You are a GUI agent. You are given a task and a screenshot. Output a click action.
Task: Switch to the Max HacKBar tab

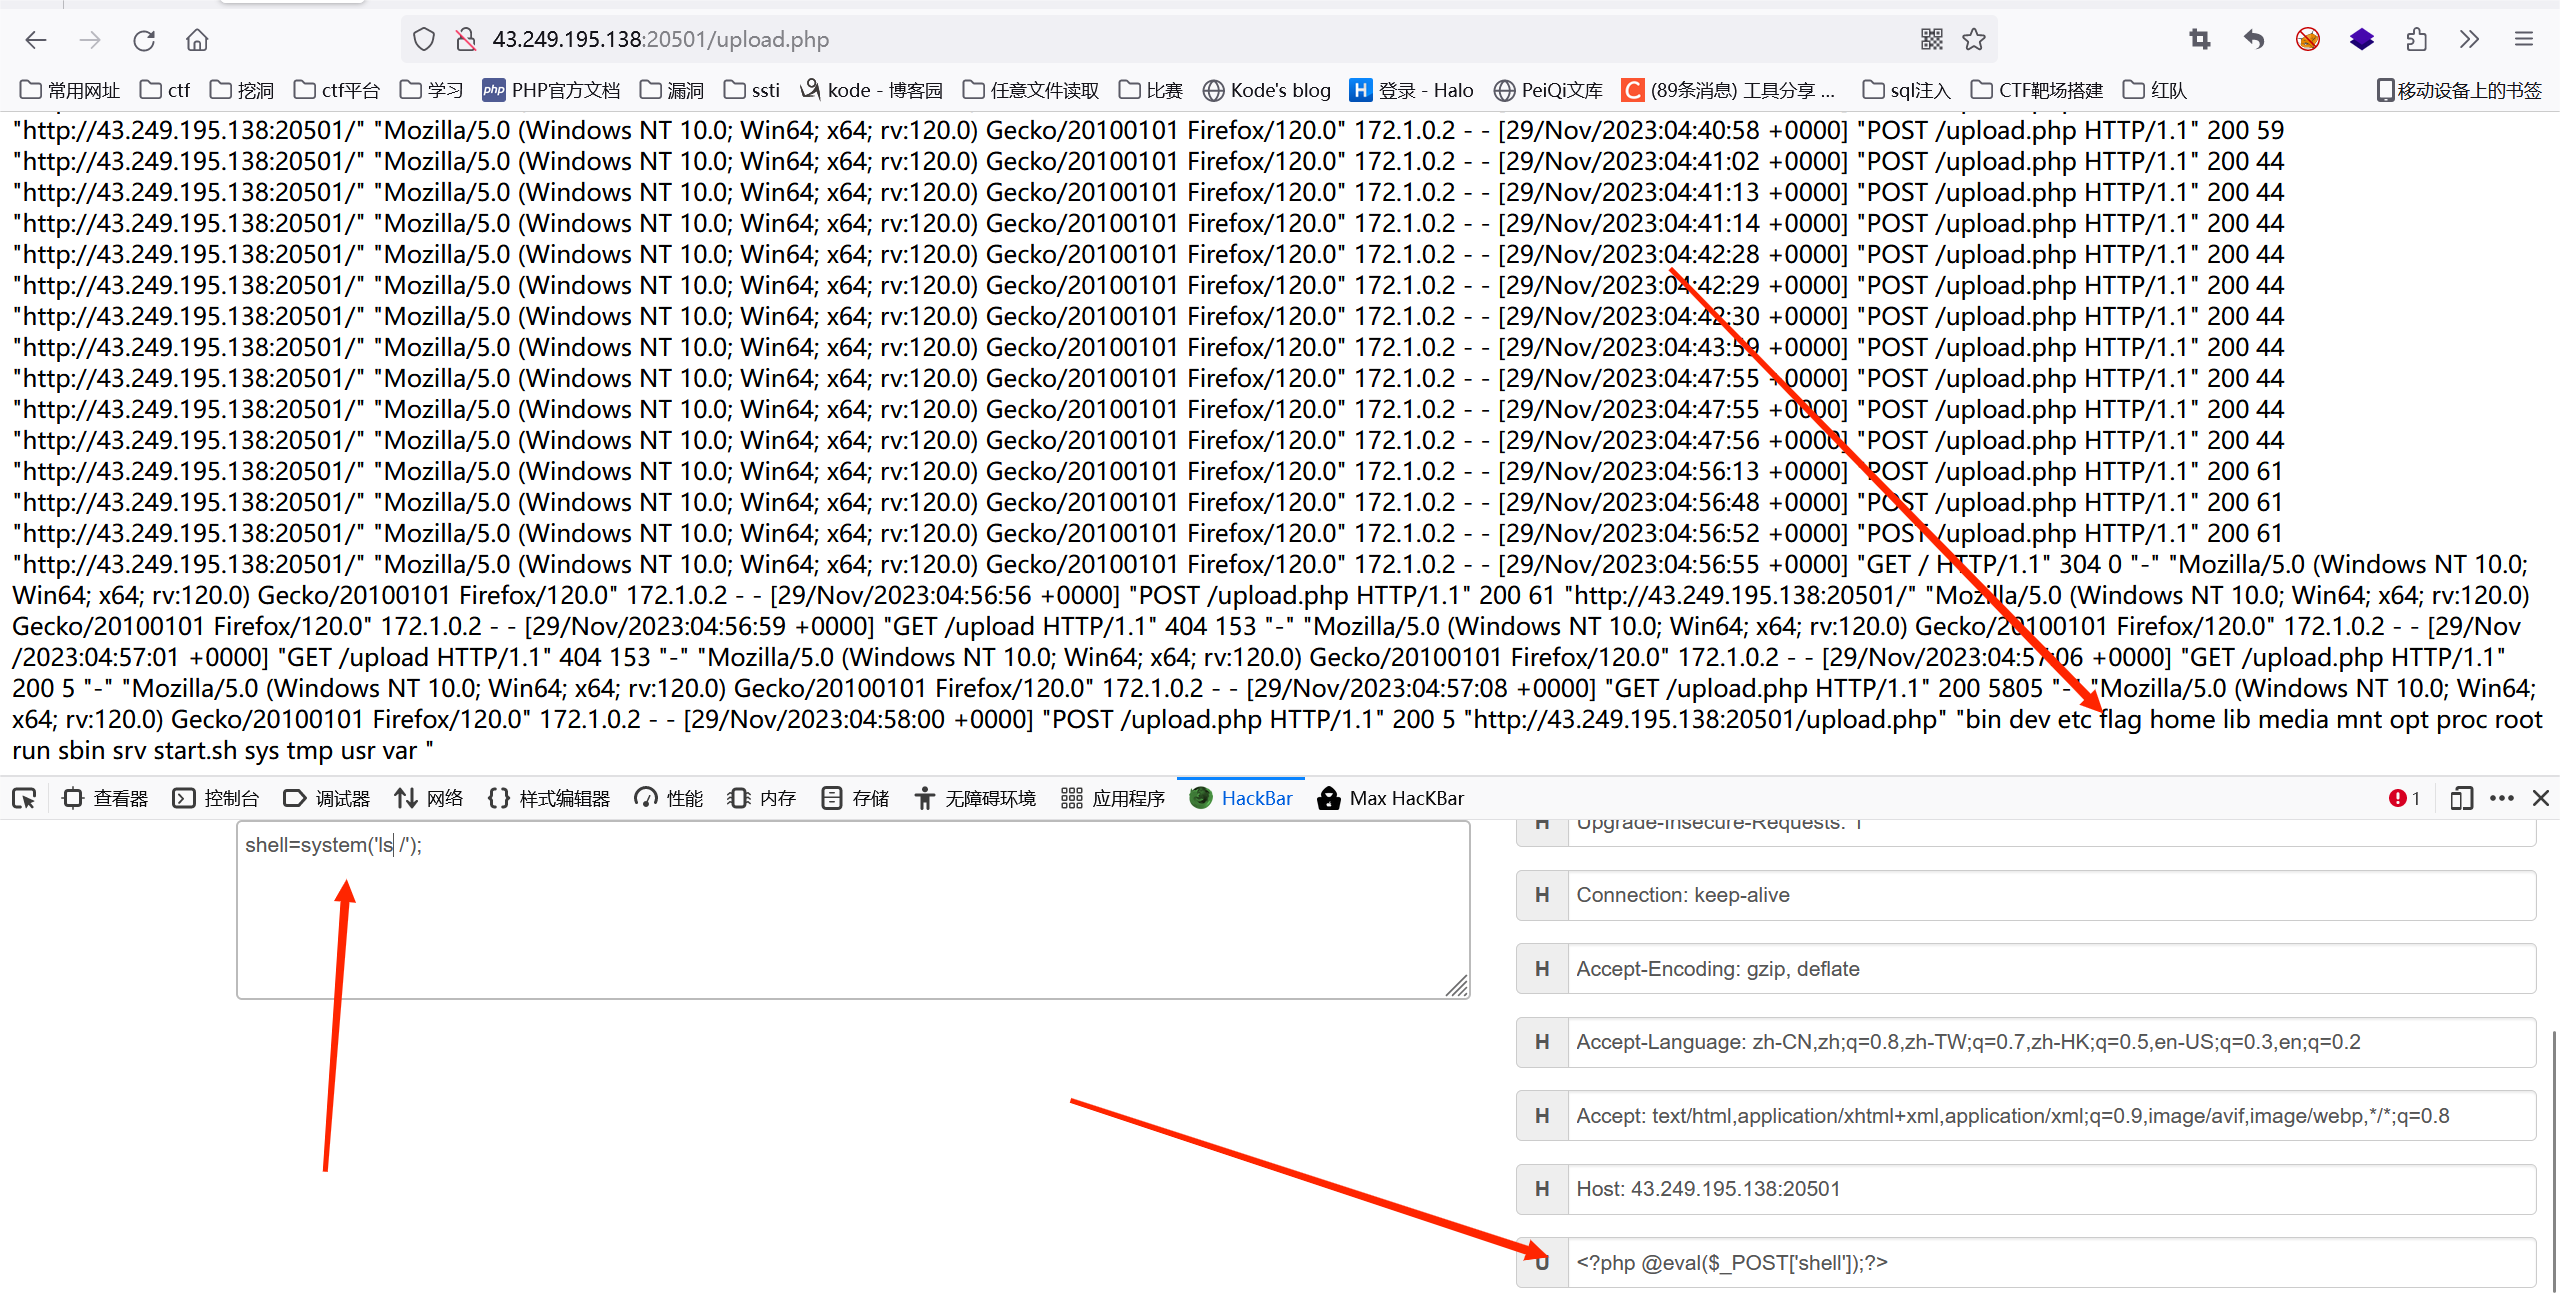click(x=1391, y=798)
